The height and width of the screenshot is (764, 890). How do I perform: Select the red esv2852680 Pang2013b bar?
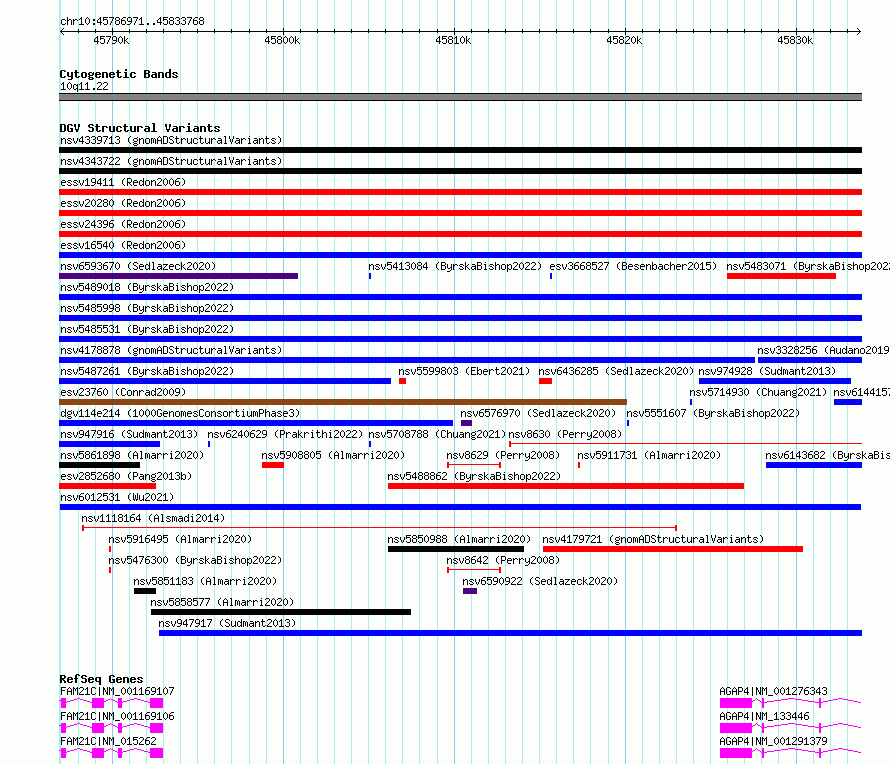coord(107,486)
